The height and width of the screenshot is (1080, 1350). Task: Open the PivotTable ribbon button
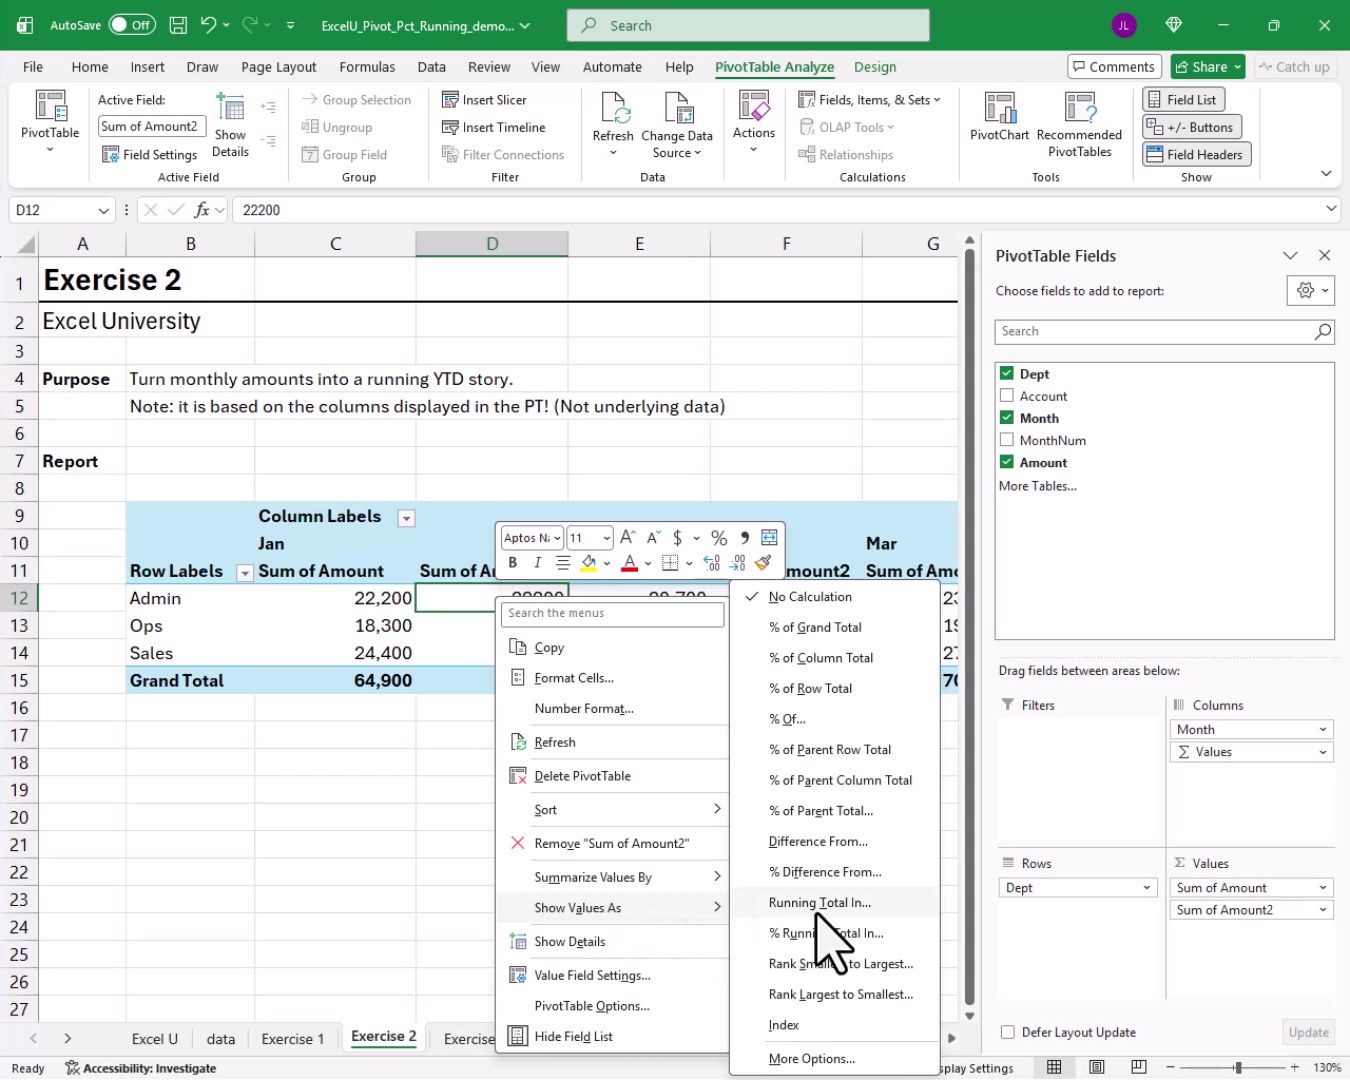point(50,122)
